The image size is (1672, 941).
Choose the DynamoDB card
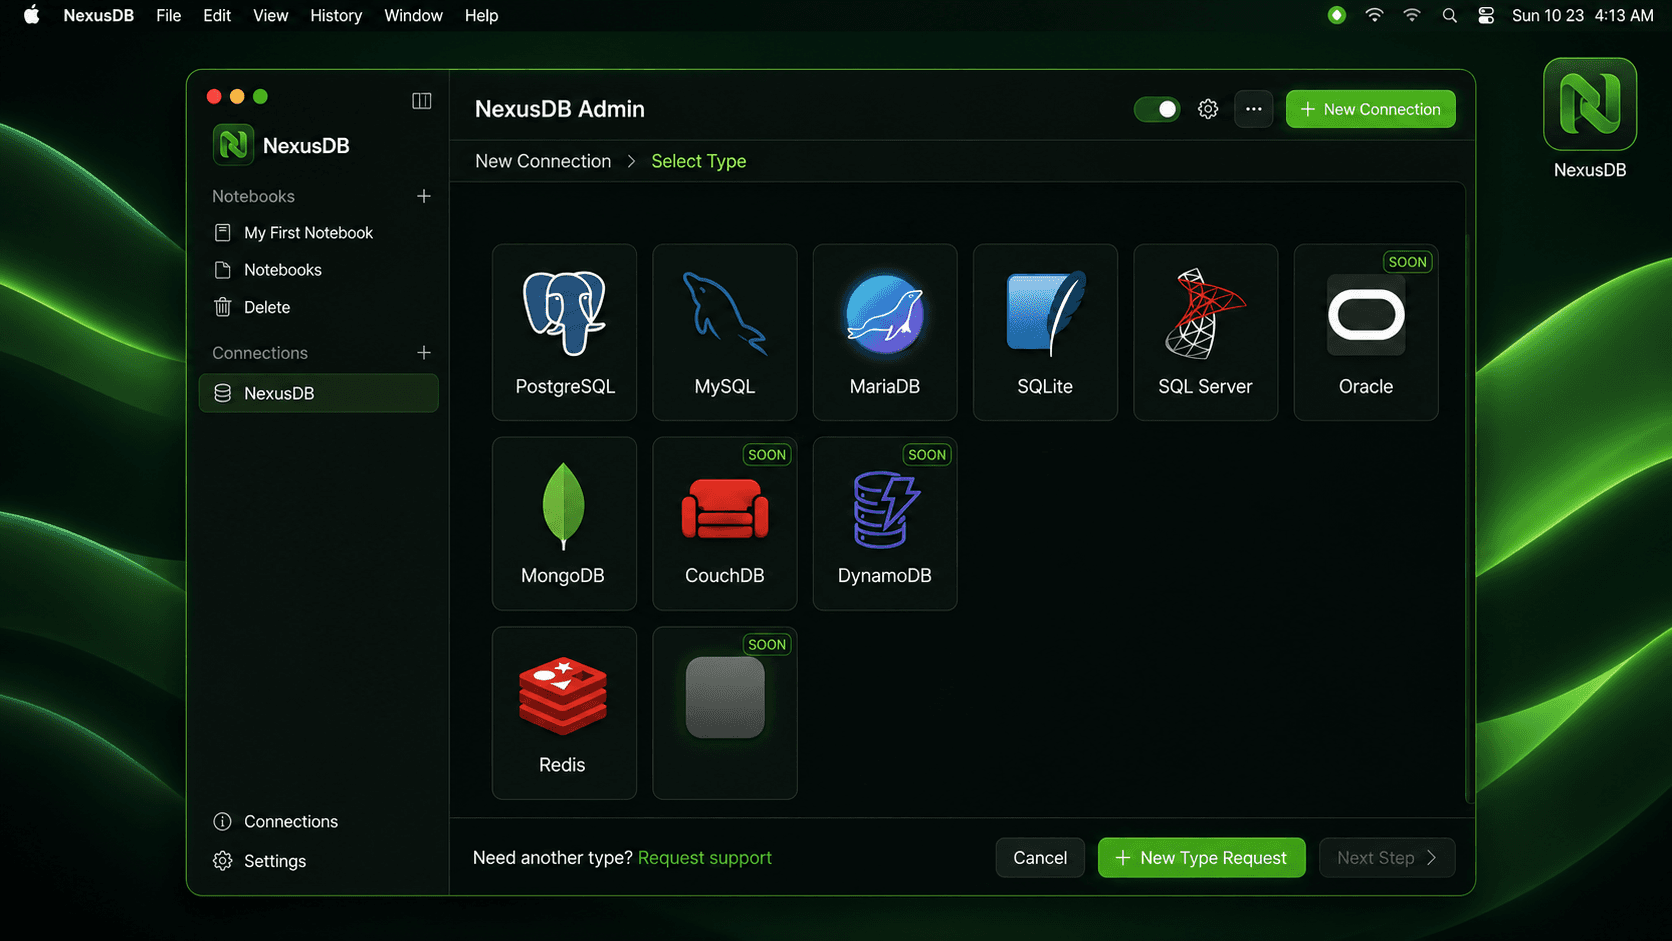pos(885,523)
